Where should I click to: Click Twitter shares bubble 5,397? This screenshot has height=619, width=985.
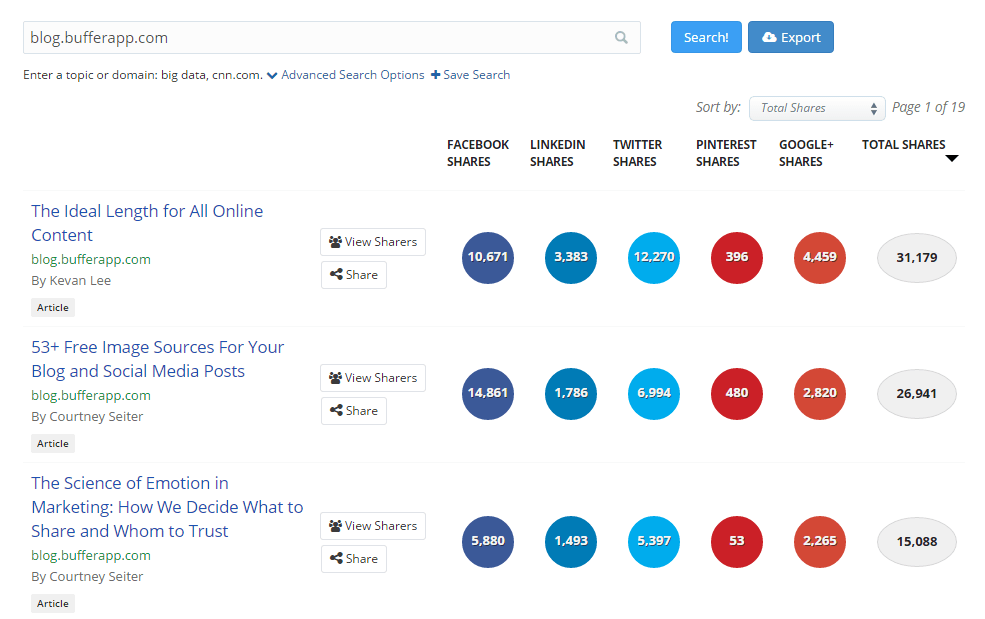[x=654, y=542]
